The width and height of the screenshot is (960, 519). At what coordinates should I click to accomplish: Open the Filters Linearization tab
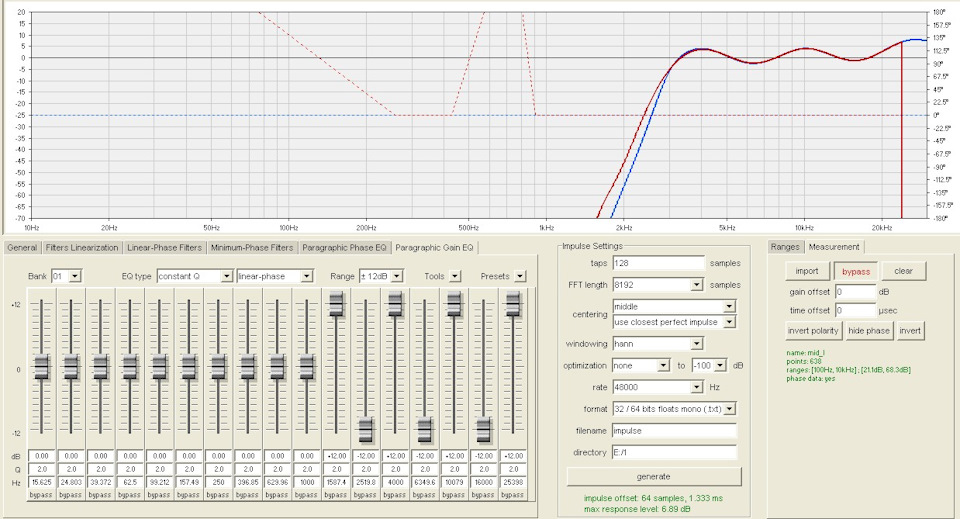pyautogui.click(x=82, y=248)
